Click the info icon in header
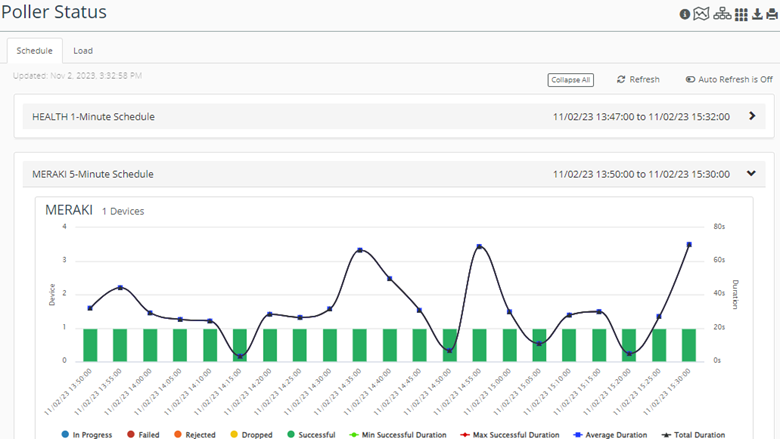This screenshot has width=780, height=439. pos(685,14)
